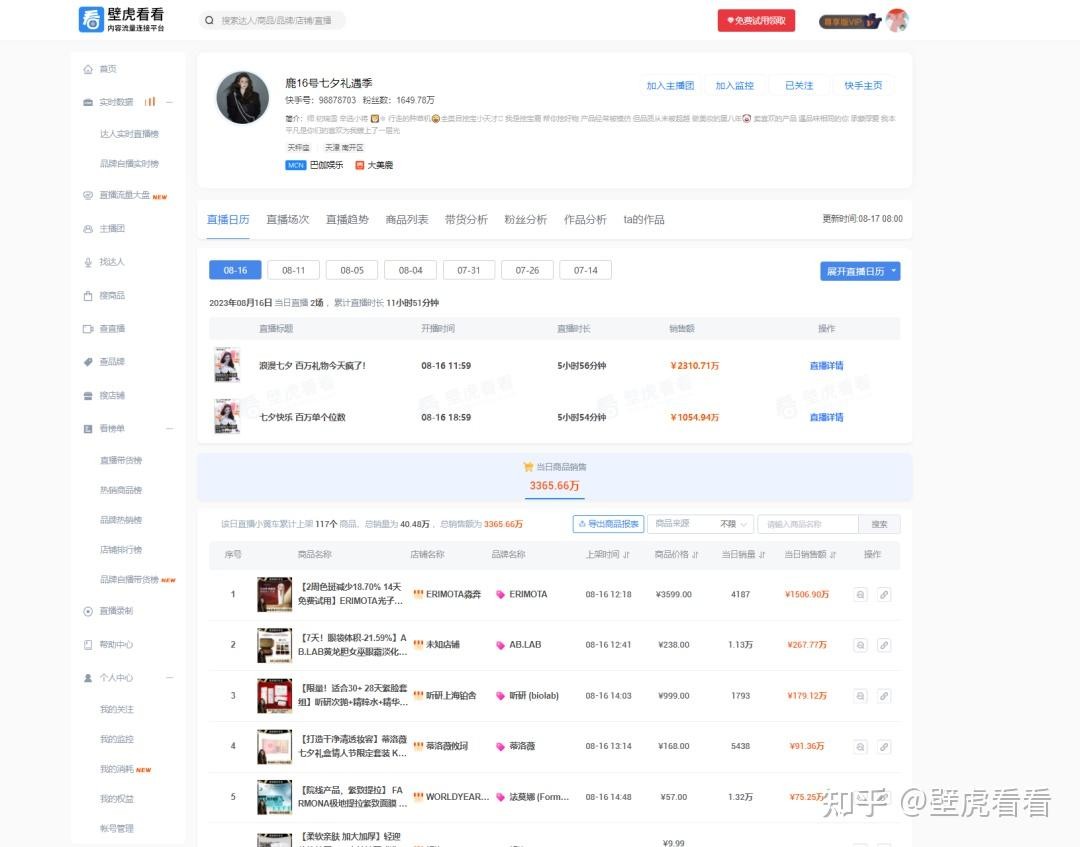The image size is (1080, 847).
Task: Click the VIP badge in header
Action: [849, 21]
